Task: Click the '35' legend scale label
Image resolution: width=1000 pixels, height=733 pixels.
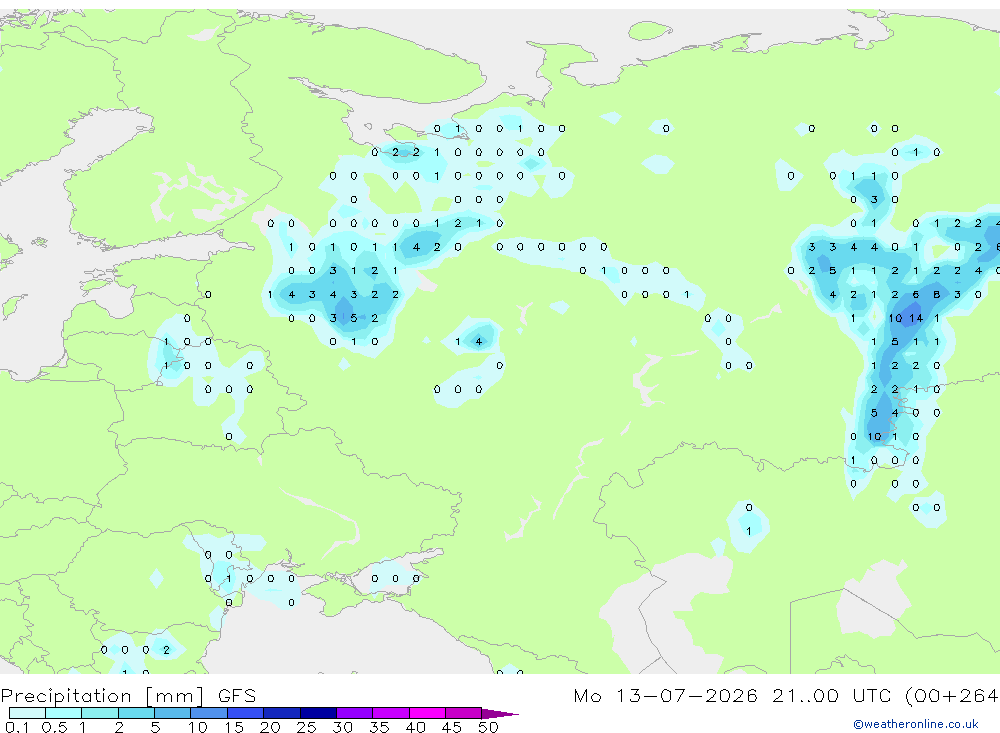Action: pyautogui.click(x=379, y=727)
